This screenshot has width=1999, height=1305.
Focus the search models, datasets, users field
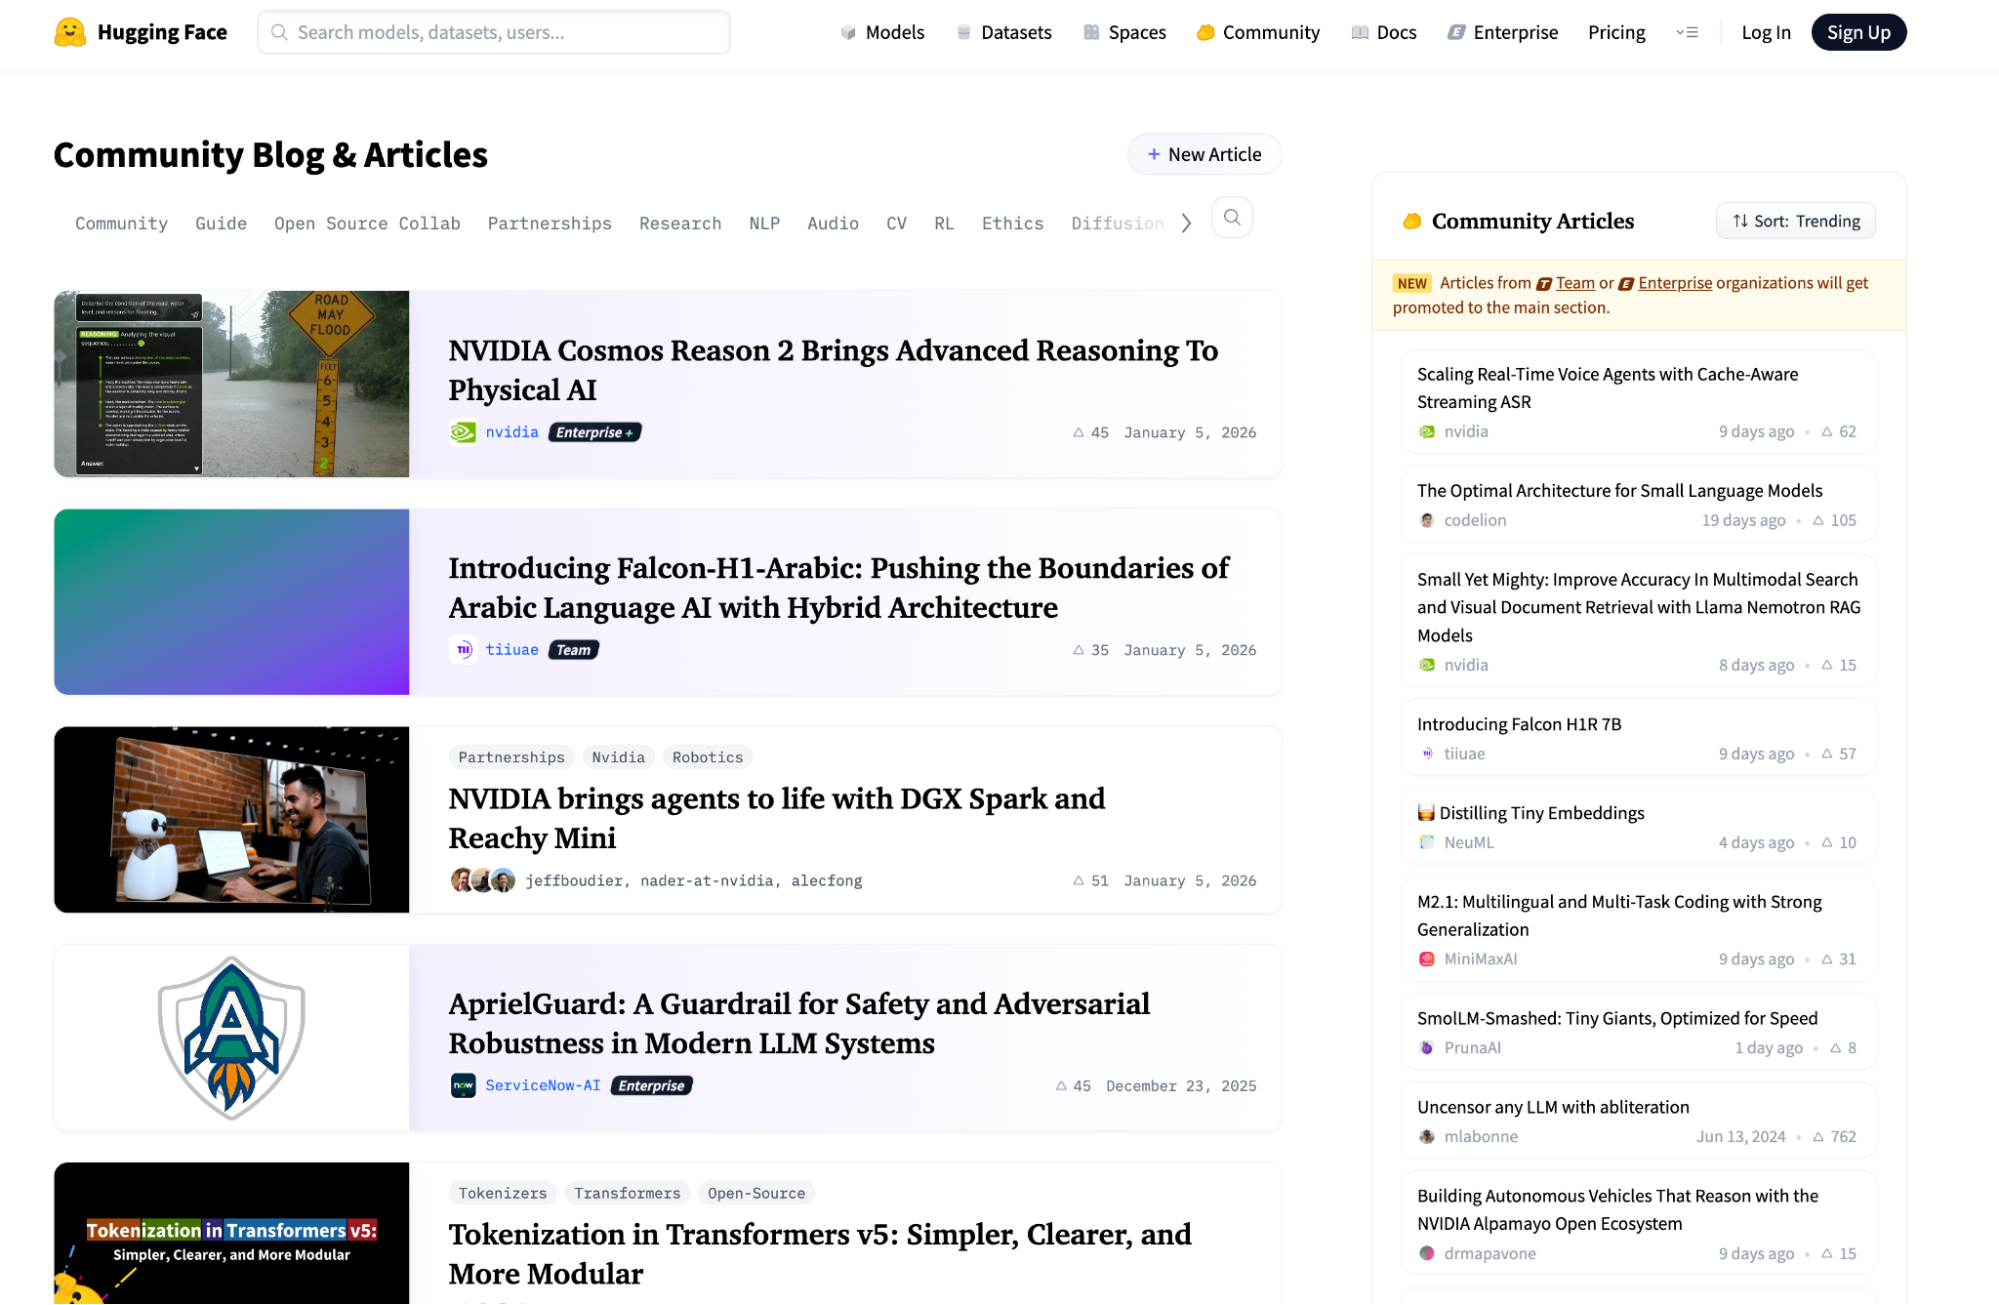pos(494,32)
